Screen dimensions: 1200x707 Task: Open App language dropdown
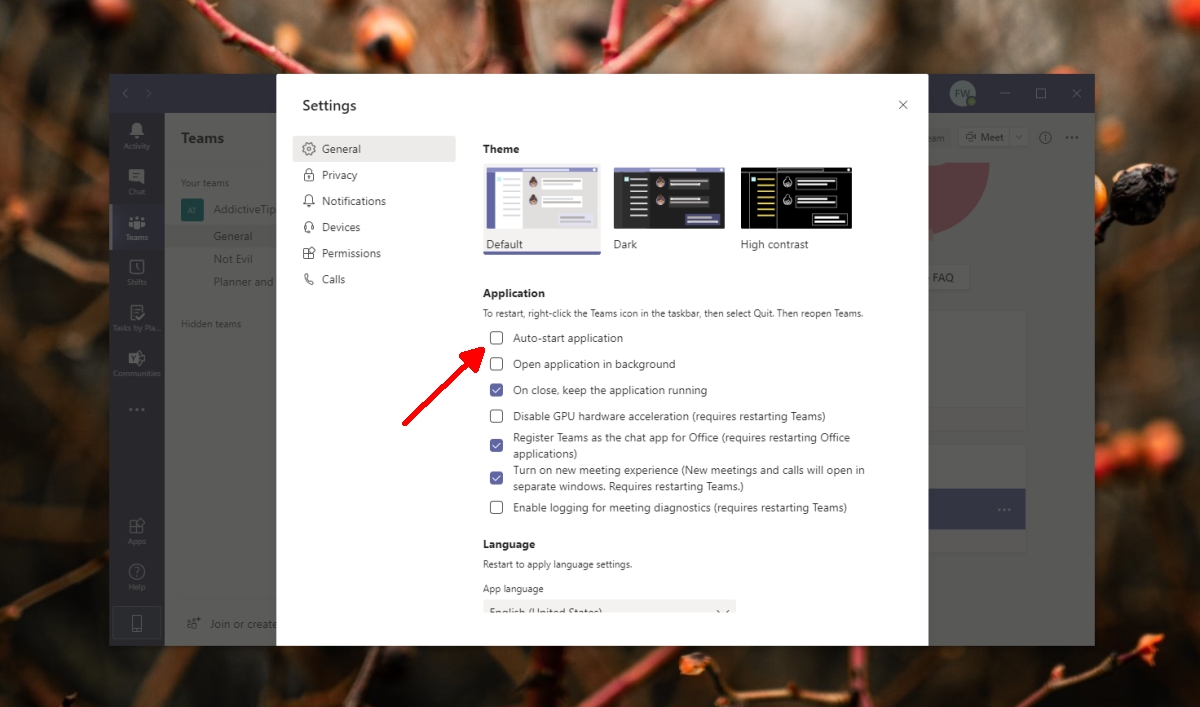point(609,607)
